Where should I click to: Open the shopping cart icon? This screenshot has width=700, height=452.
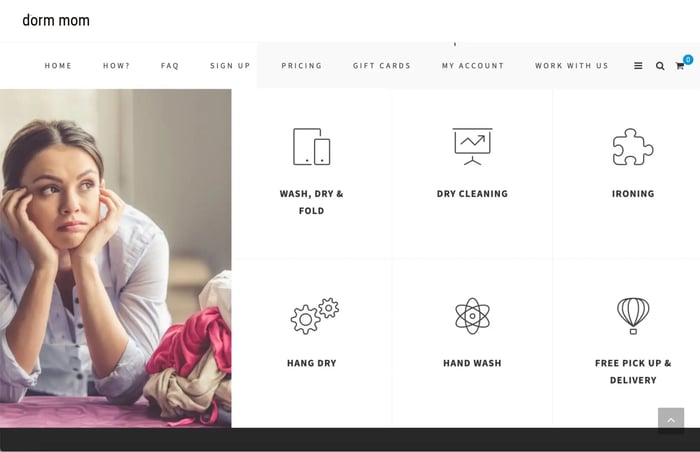(x=680, y=66)
